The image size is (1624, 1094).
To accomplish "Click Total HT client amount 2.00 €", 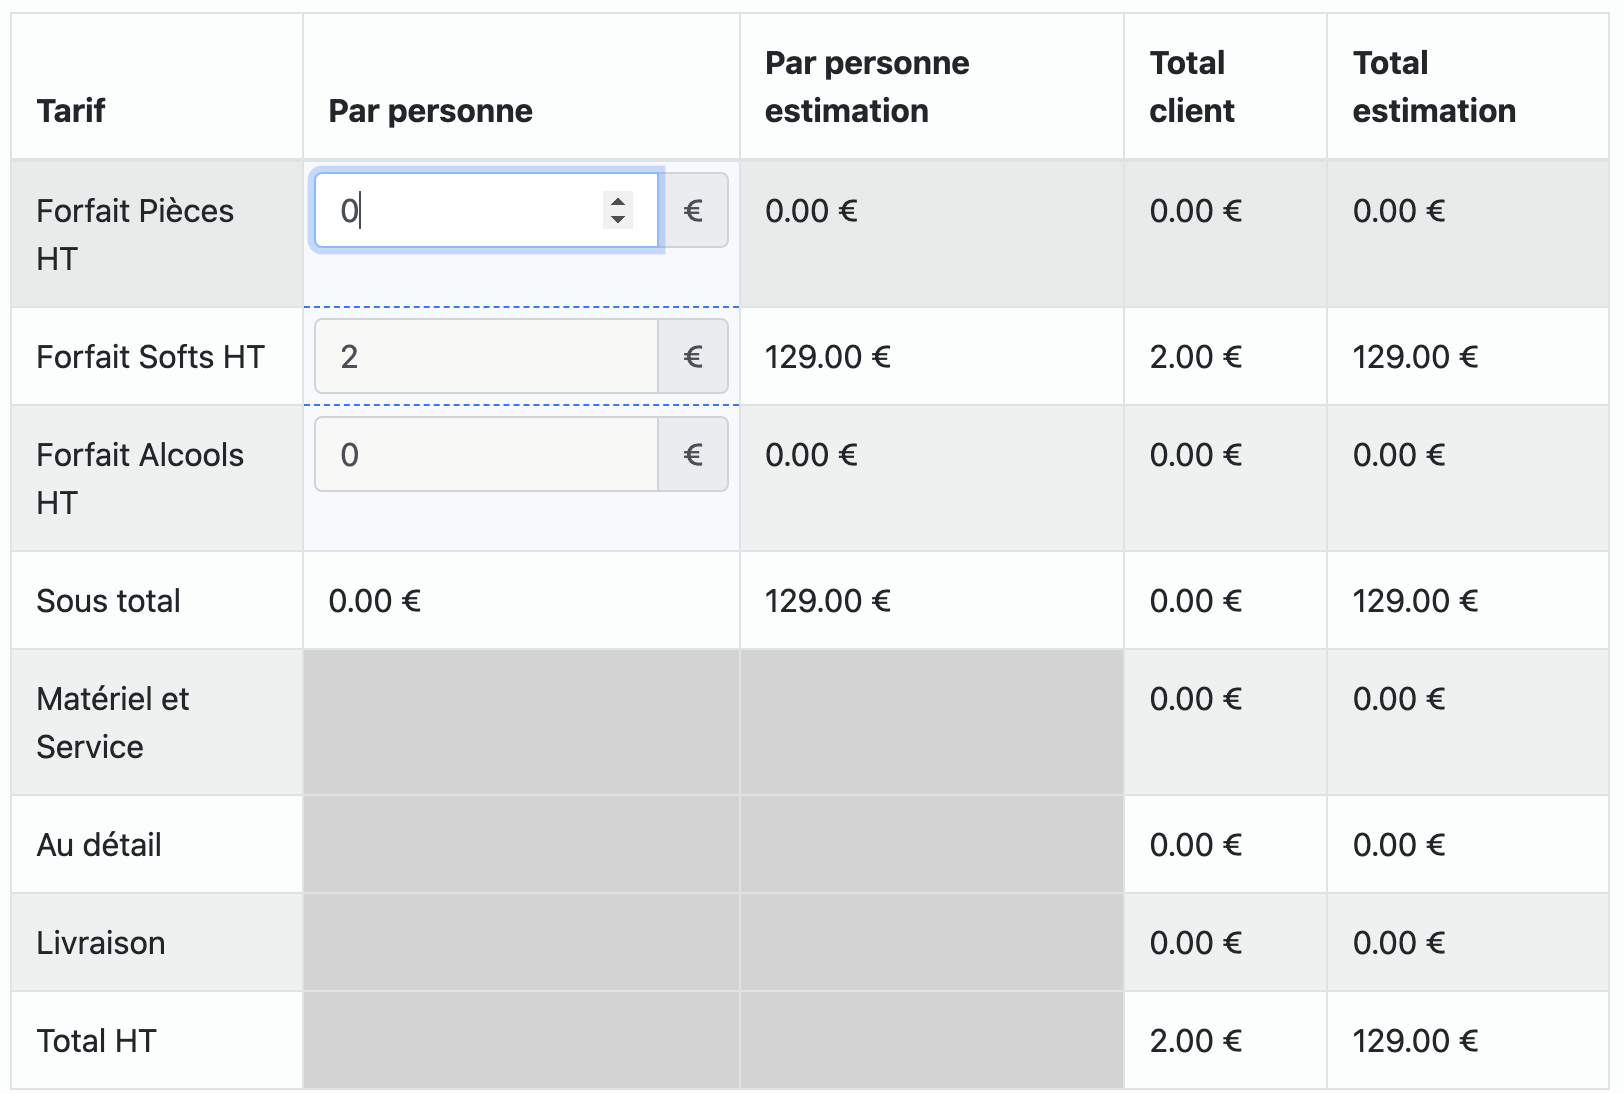I will point(1195,1040).
